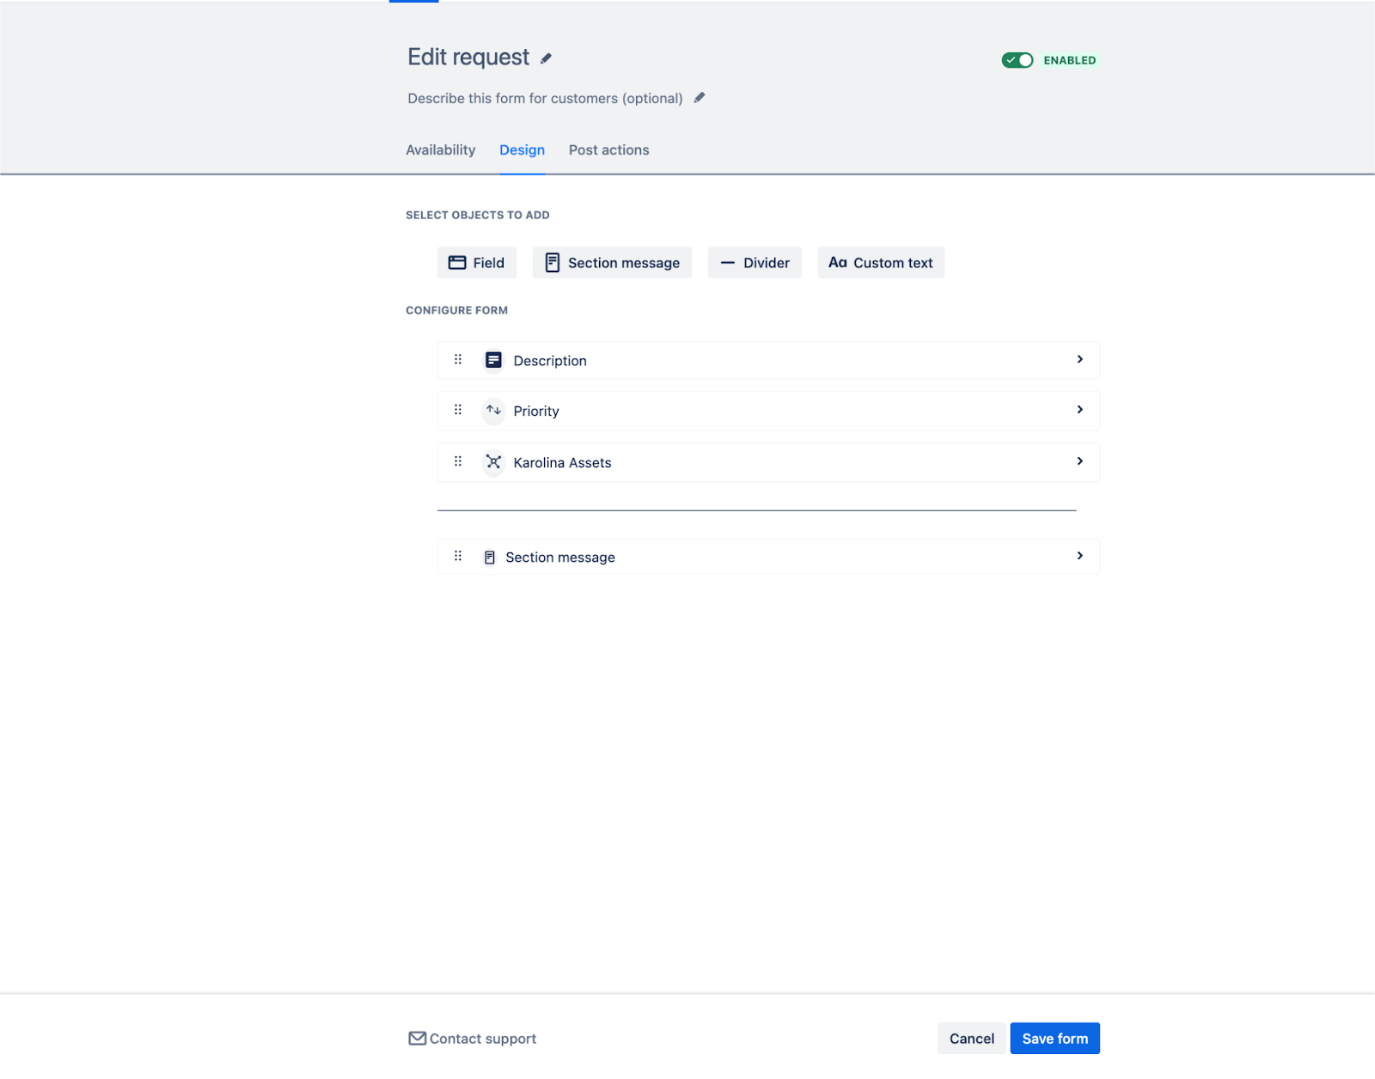Expand the Priority field settings

click(x=1079, y=409)
